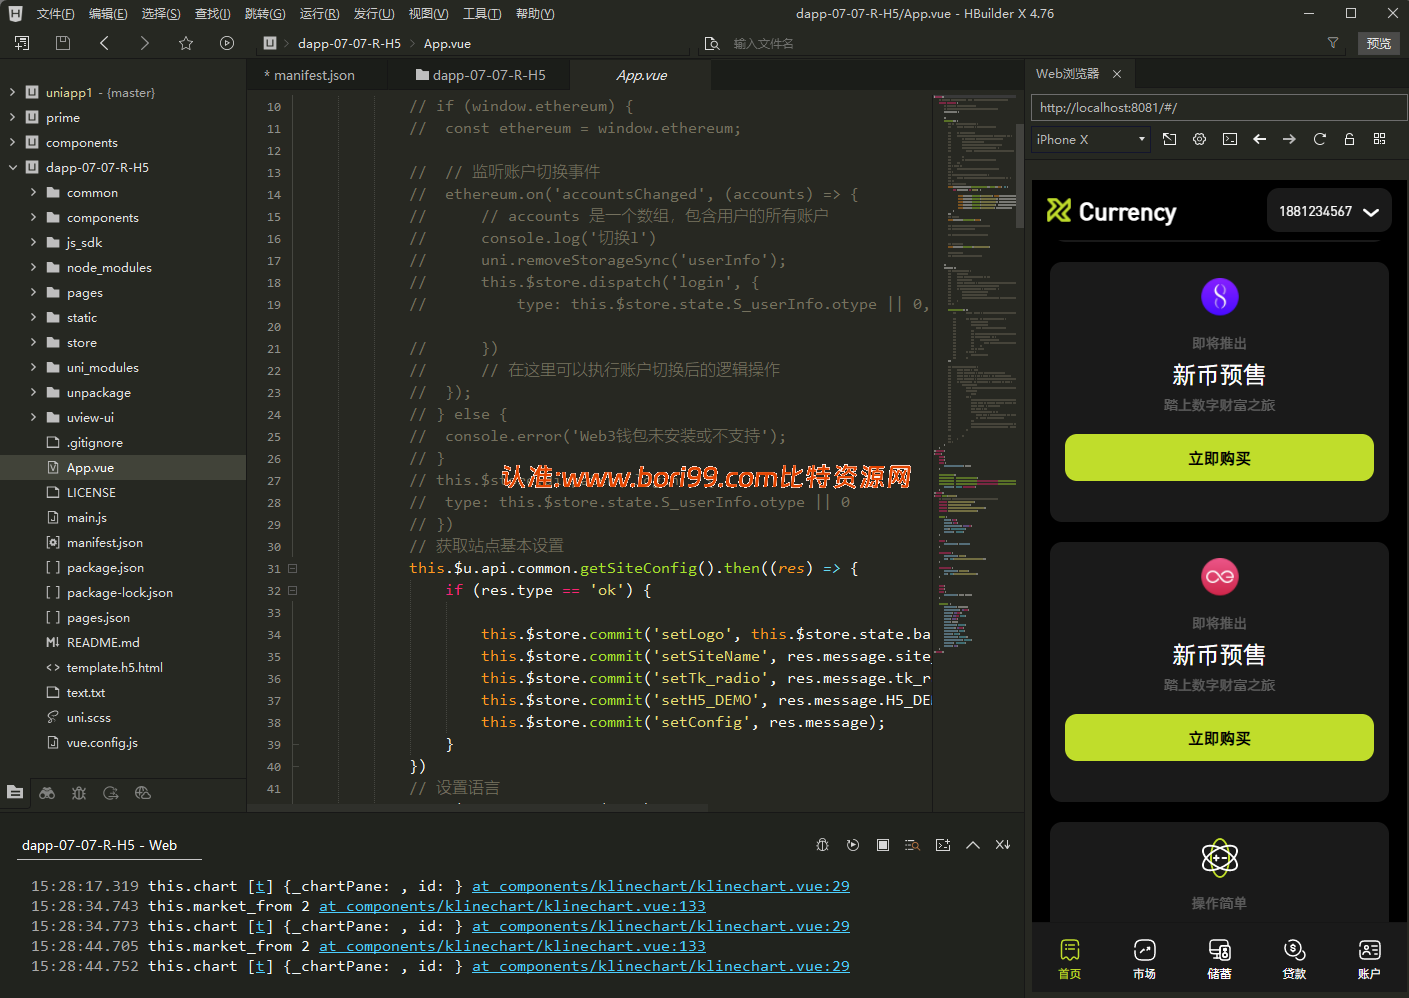Click the Run play icon in toolbar
This screenshot has height=998, width=1409.
(x=227, y=43)
